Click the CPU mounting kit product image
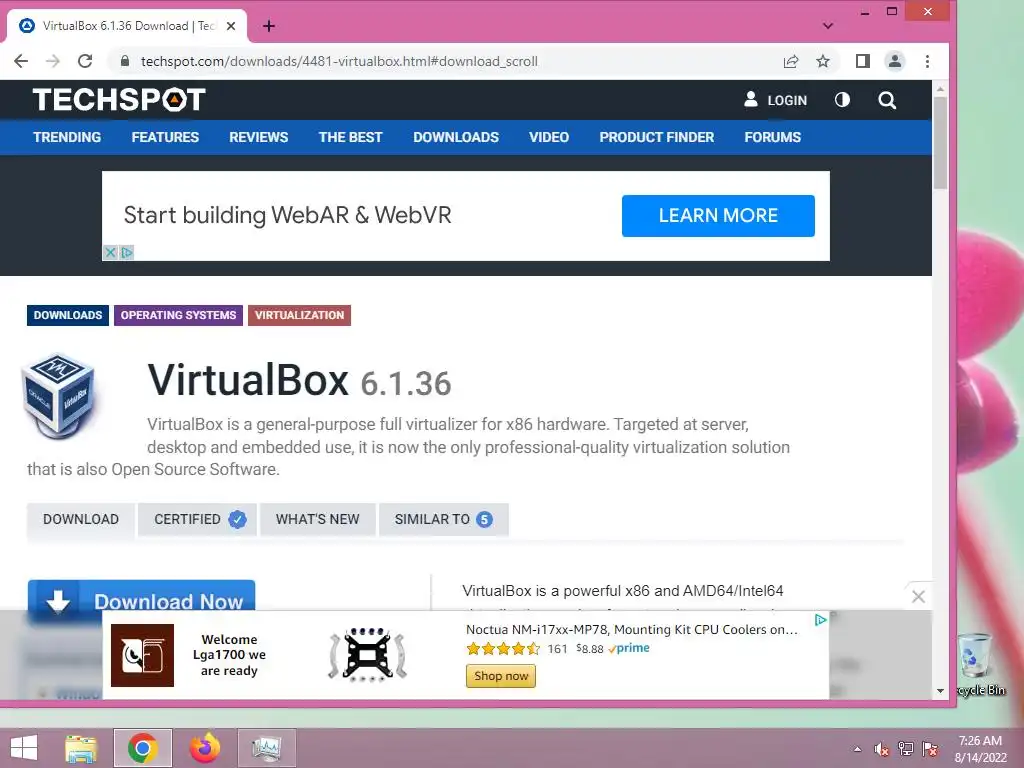 [368, 655]
